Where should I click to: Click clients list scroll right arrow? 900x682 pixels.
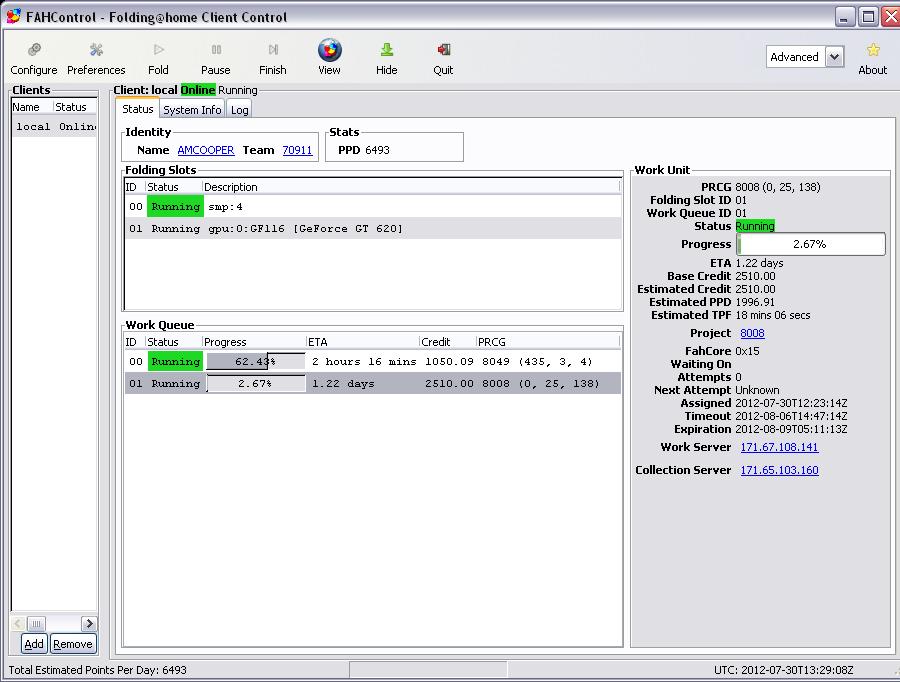pyautogui.click(x=89, y=623)
